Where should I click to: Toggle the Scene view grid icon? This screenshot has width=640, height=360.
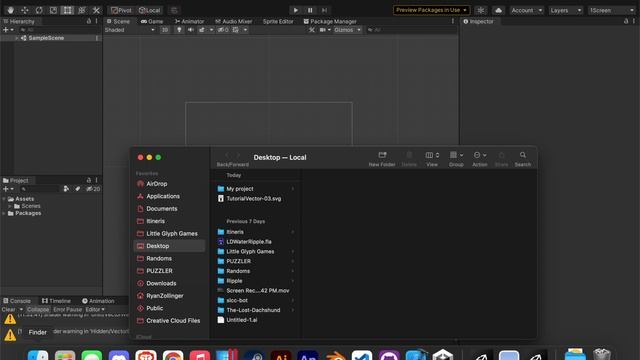[236, 30]
